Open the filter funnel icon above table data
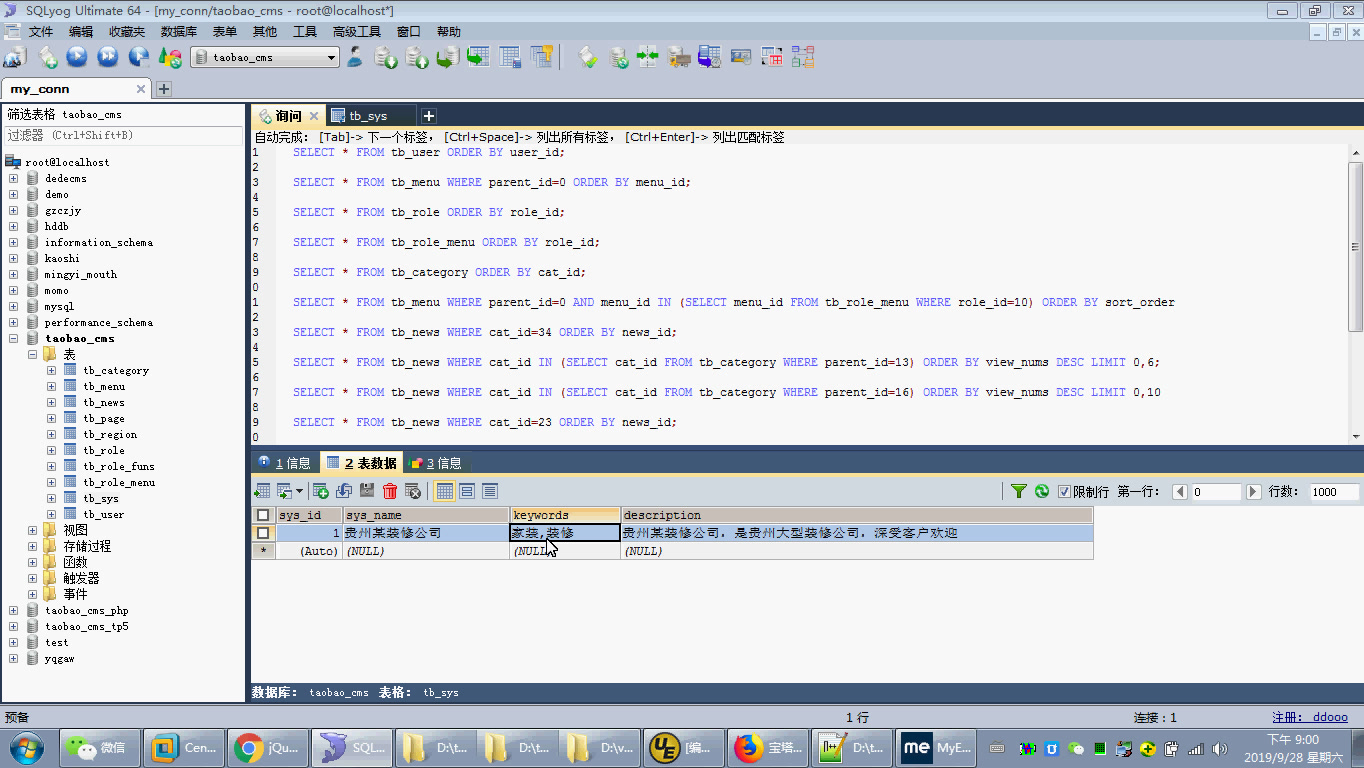 click(1019, 491)
